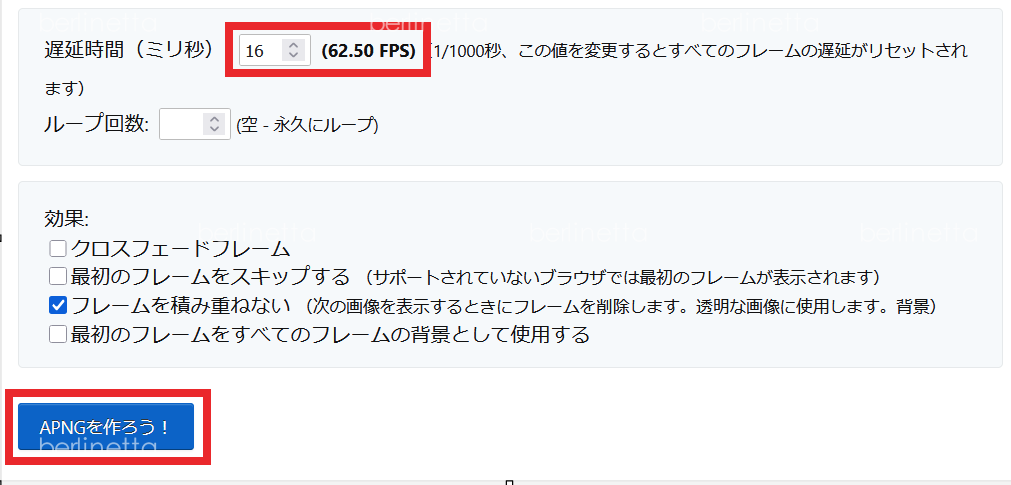Click the 効果 section heading
The height and width of the screenshot is (485, 1011).
point(67,218)
